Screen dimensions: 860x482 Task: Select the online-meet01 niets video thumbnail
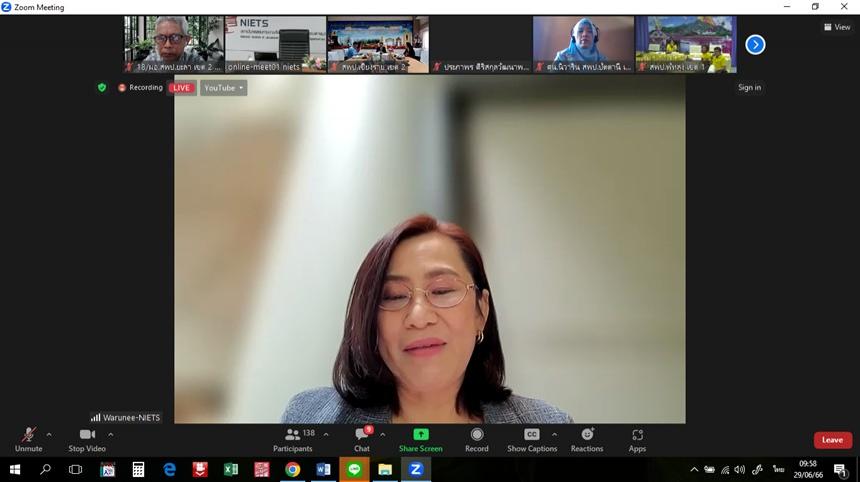[276, 44]
